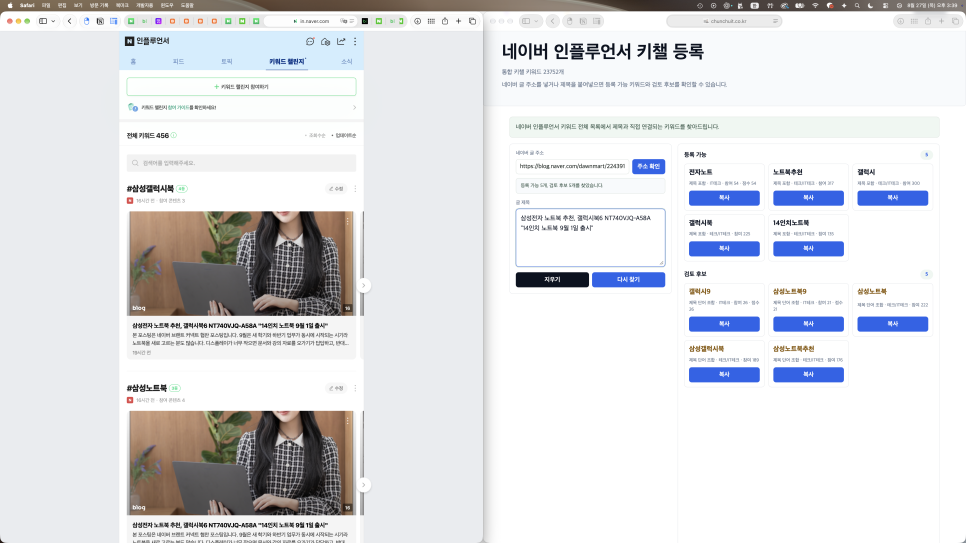
Task: Click 수정 button for #삼성노트북
Action: [336, 388]
